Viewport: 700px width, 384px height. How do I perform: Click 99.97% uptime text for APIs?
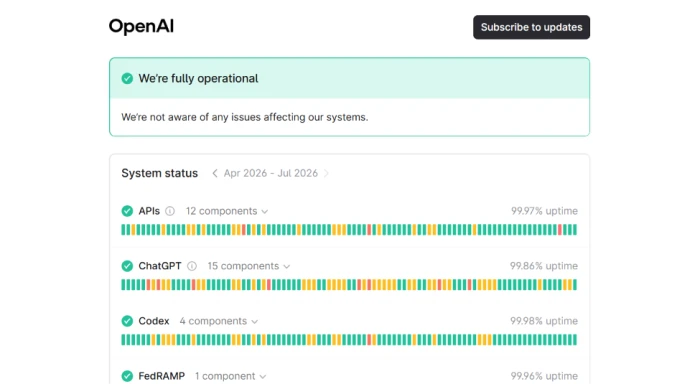click(x=544, y=211)
